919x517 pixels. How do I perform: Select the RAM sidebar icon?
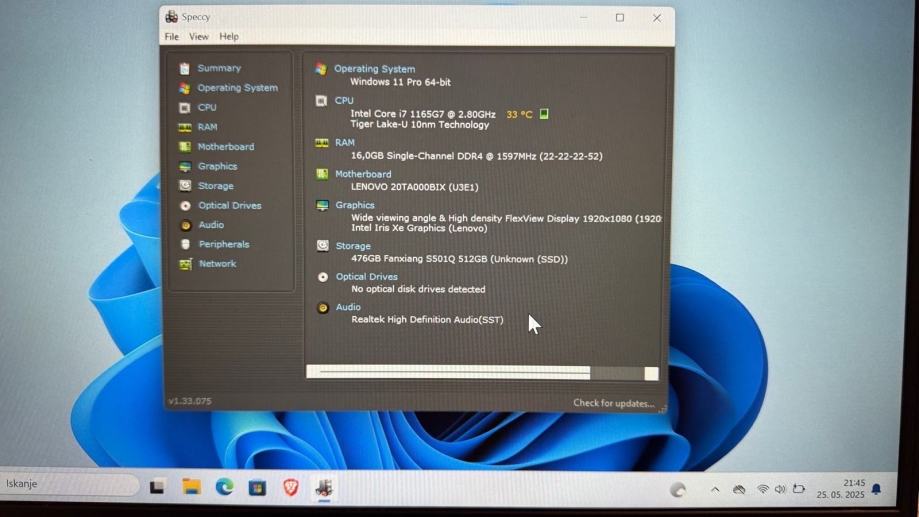click(x=185, y=127)
